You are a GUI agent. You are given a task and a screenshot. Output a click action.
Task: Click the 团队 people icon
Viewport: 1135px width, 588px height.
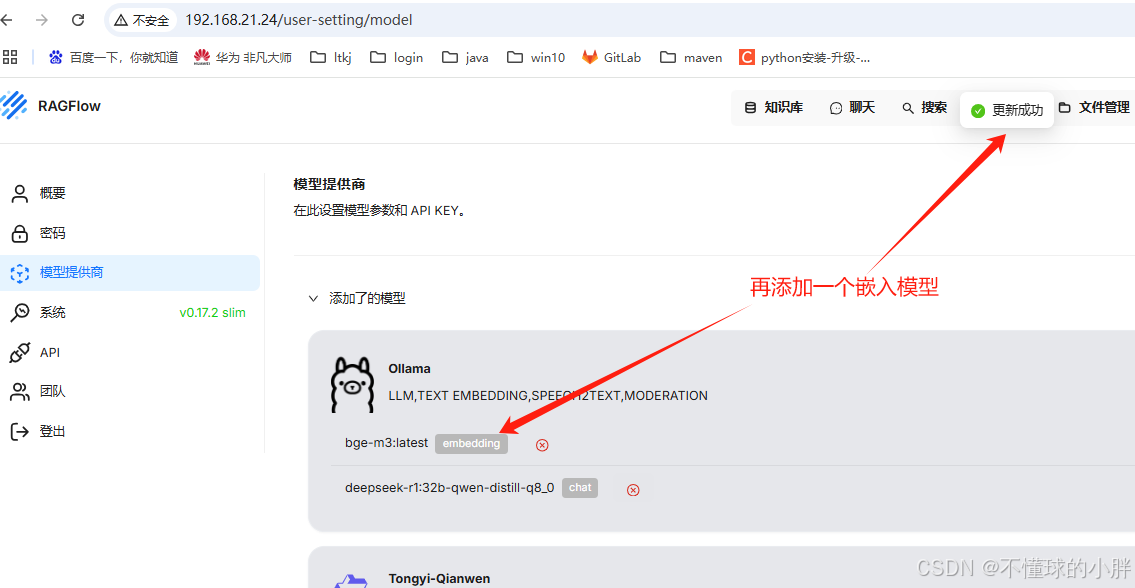click(x=20, y=392)
